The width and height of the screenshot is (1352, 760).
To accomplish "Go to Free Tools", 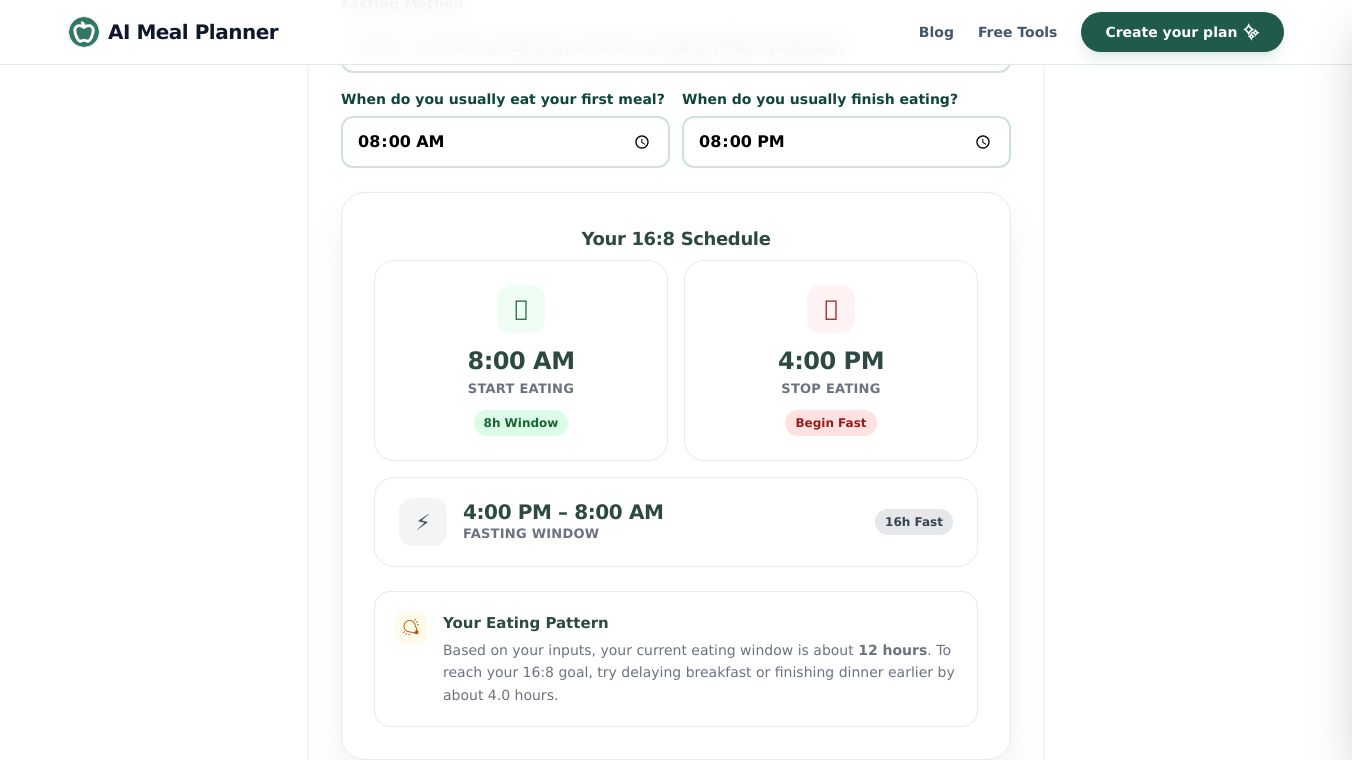I will click(x=1017, y=32).
